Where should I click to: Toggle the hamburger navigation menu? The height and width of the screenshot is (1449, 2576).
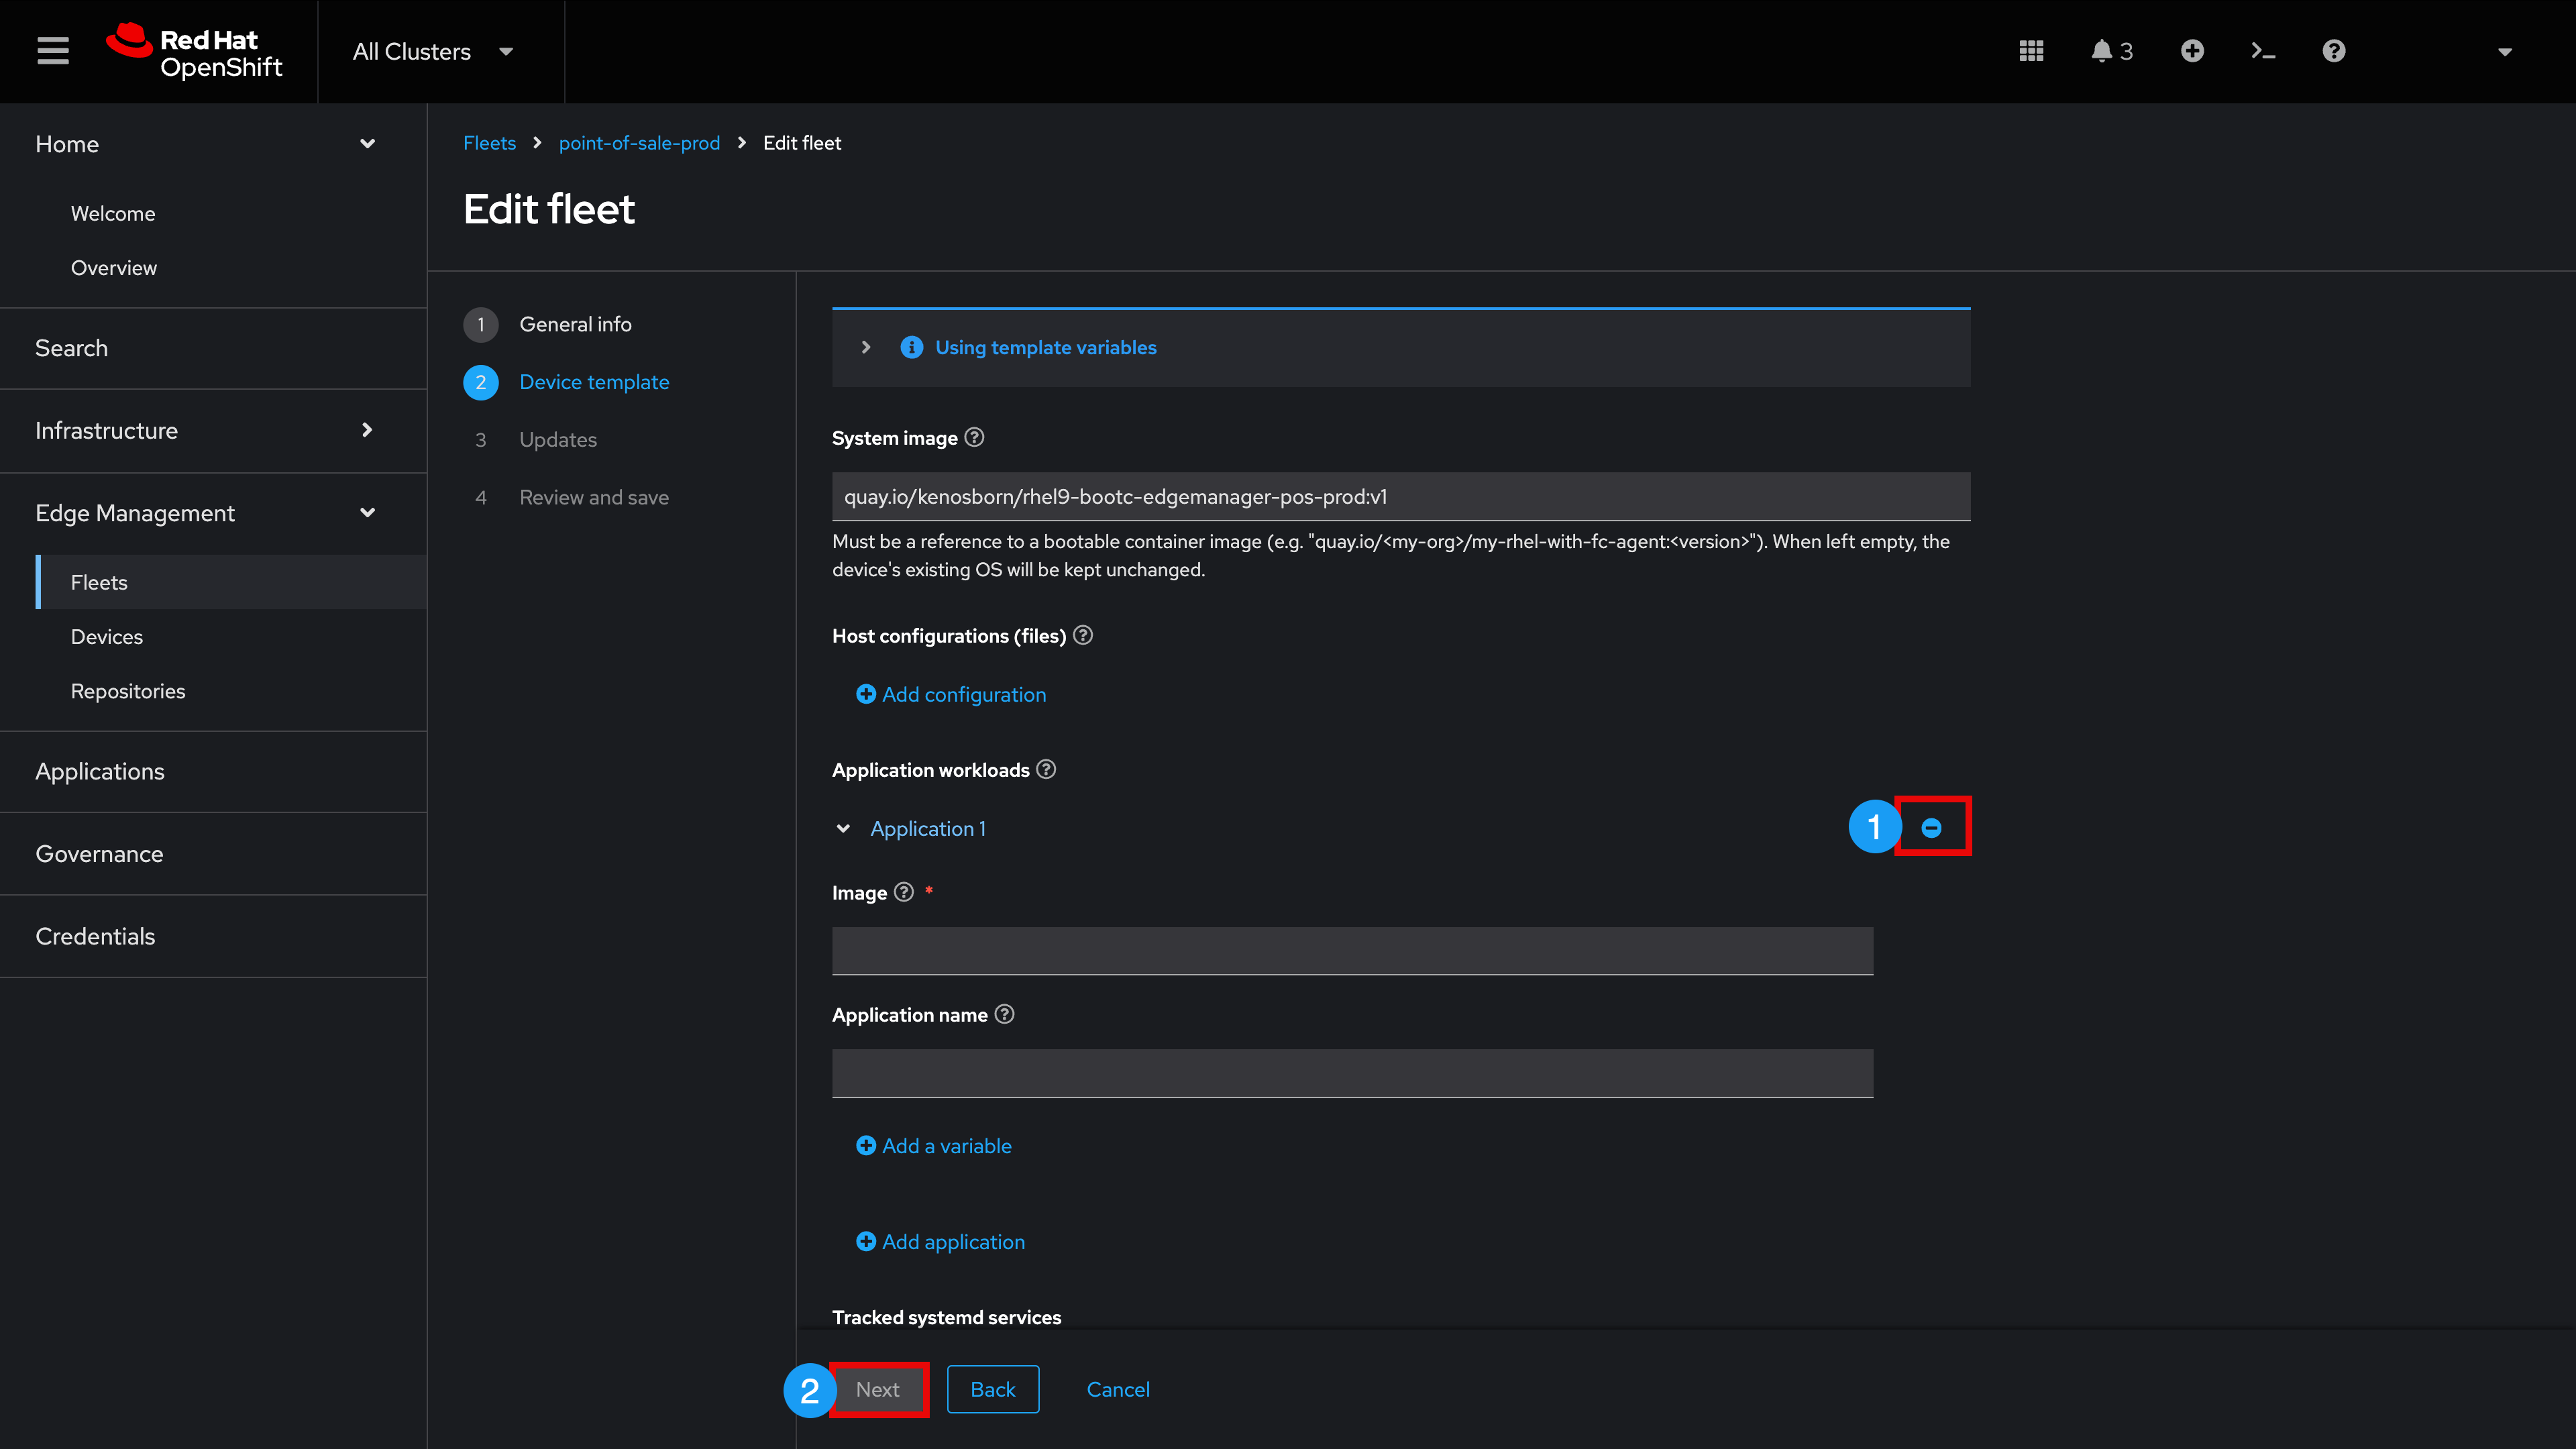coord(53,51)
